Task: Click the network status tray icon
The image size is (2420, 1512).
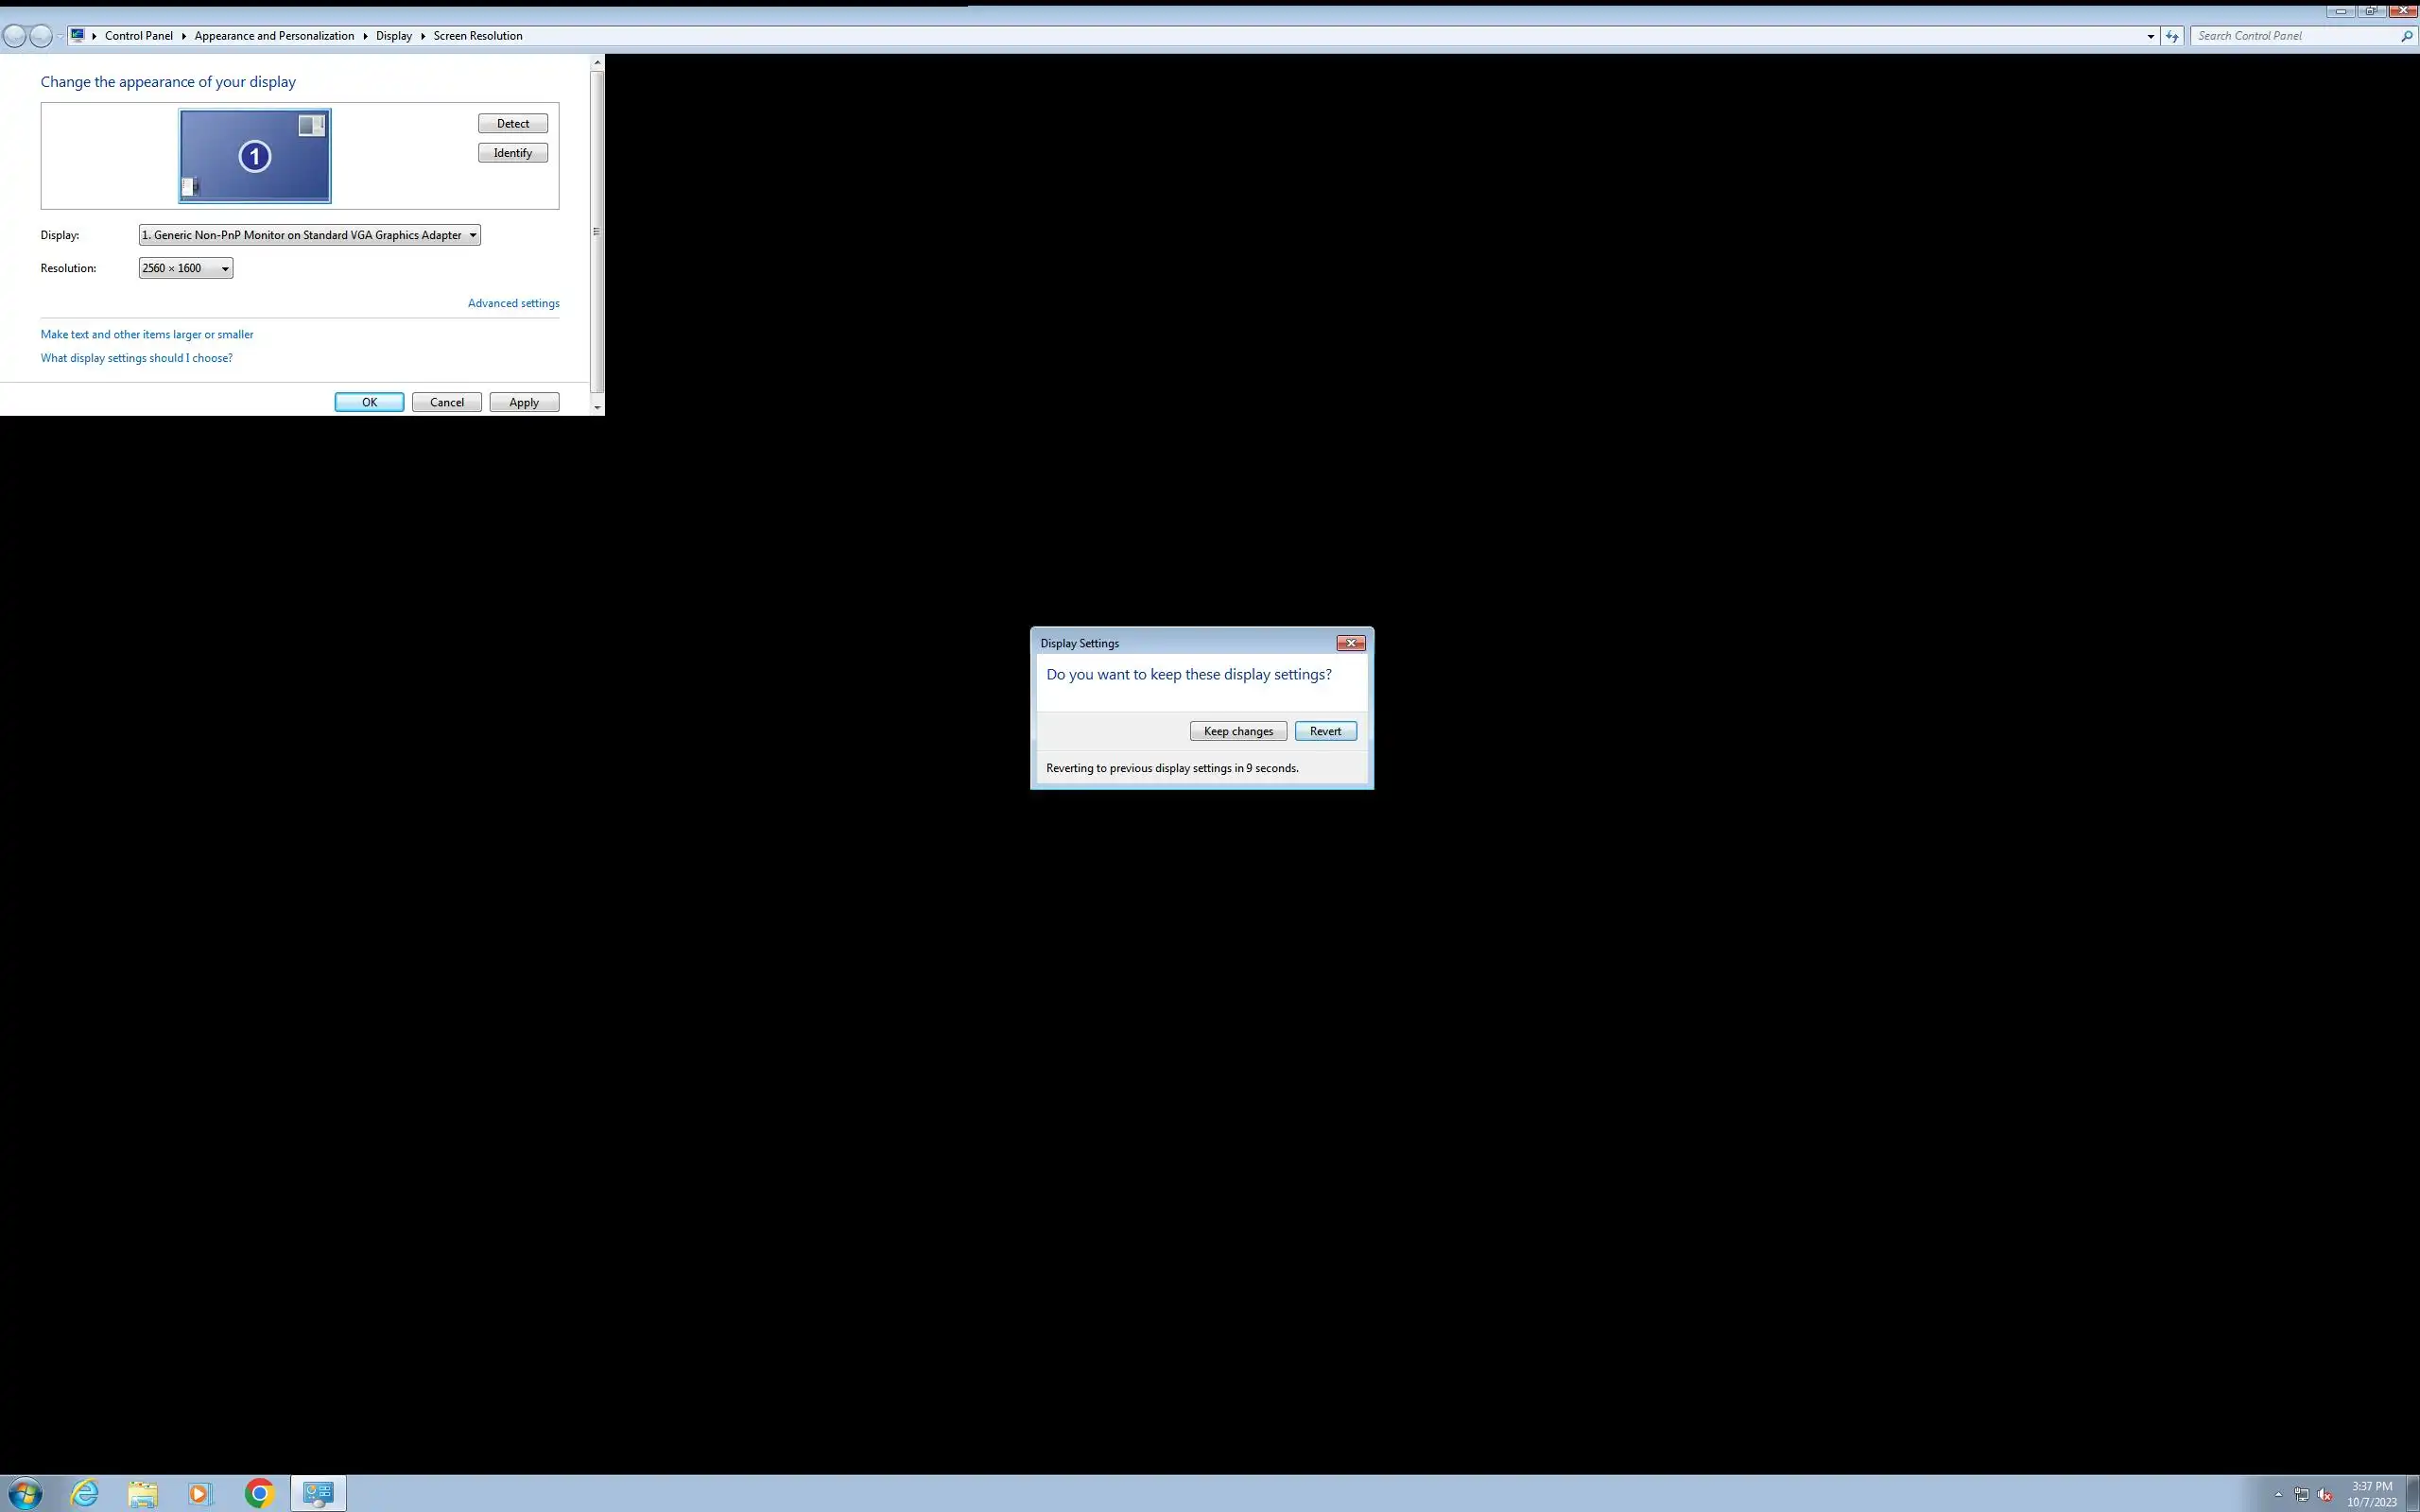Action: pyautogui.click(x=2301, y=1495)
